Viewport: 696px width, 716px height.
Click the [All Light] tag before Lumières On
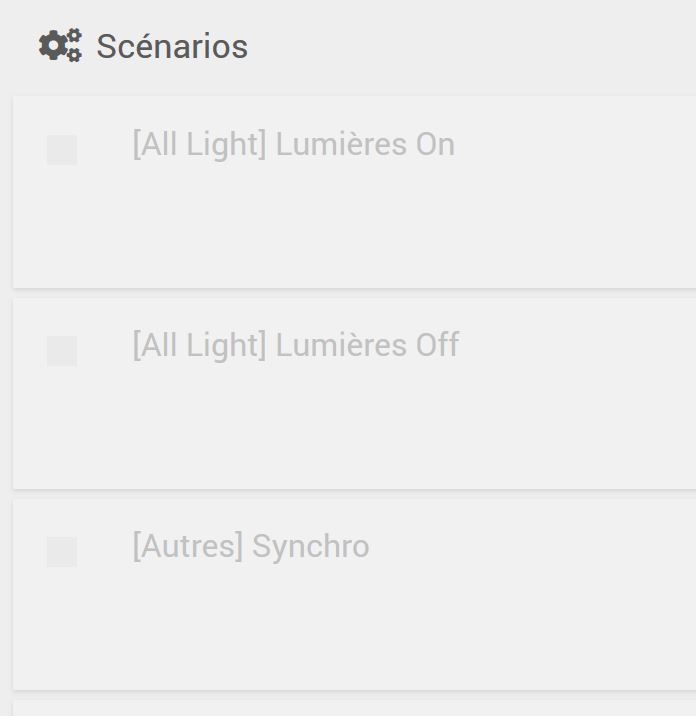pos(200,145)
